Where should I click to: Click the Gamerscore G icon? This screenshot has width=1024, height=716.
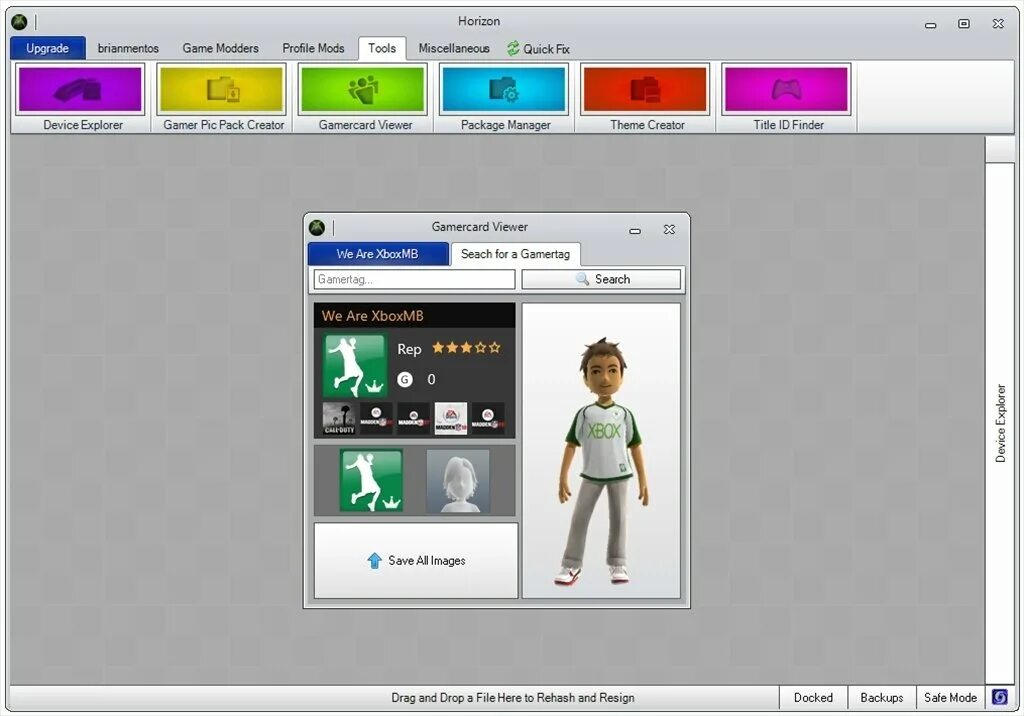[x=405, y=380]
